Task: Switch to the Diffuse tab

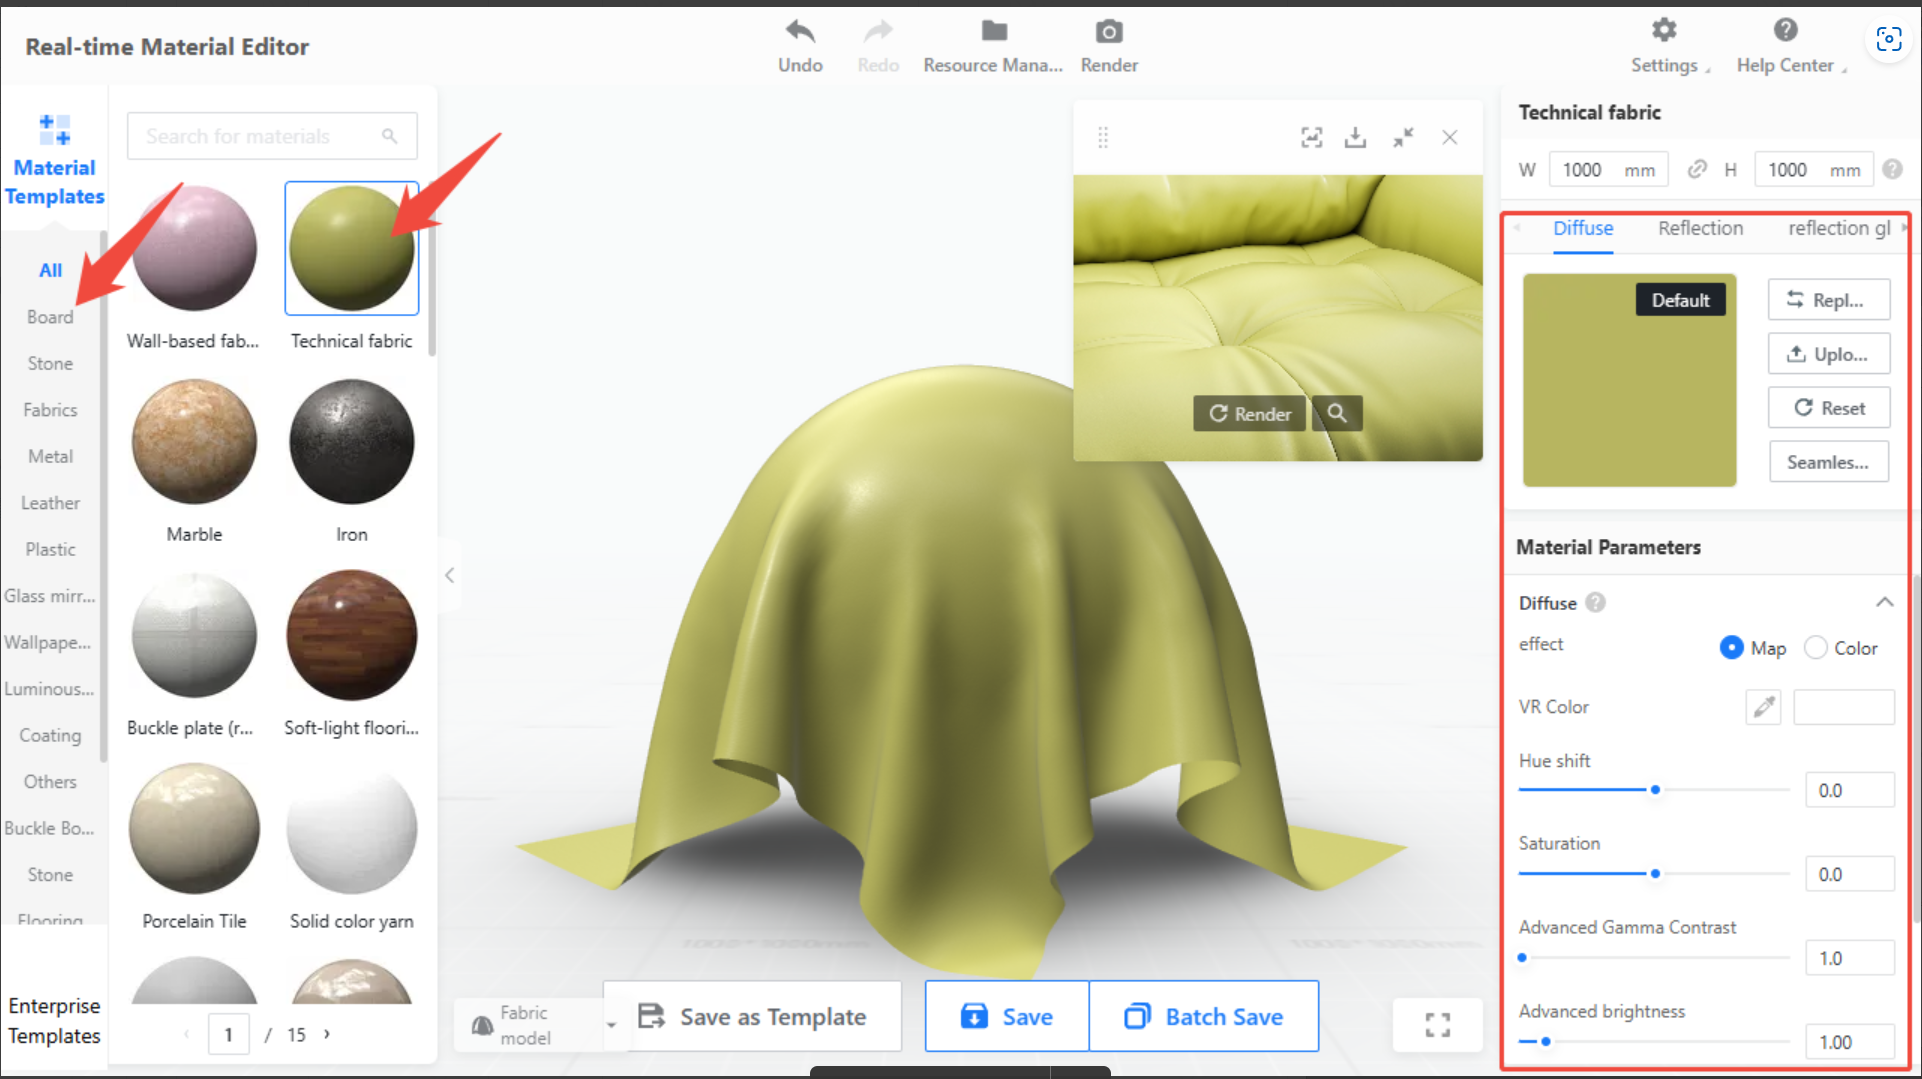Action: click(1583, 228)
